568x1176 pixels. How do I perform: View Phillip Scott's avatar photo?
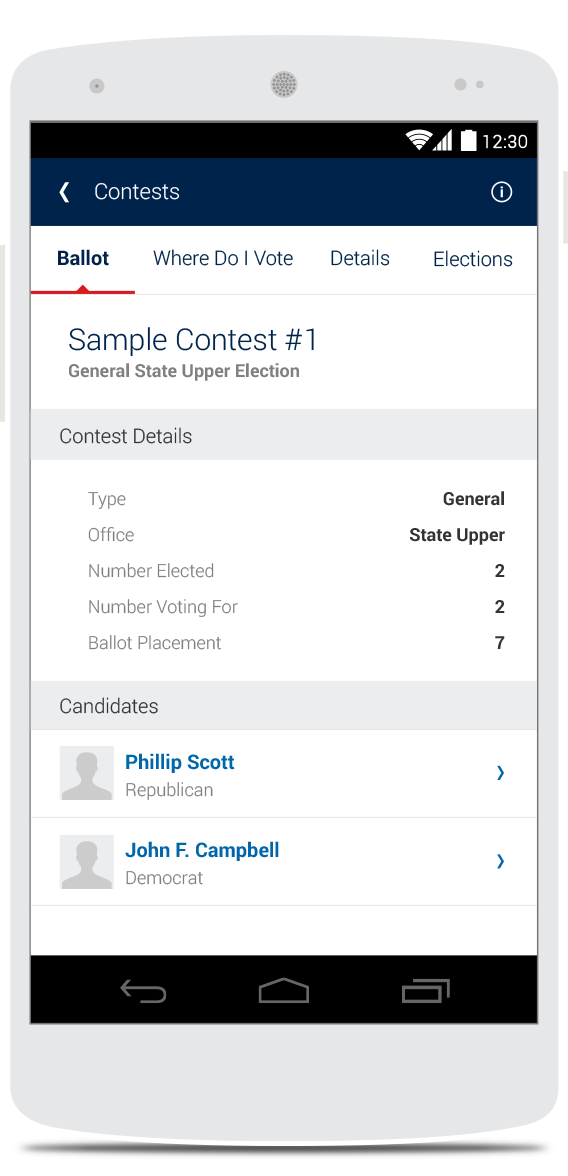87,772
